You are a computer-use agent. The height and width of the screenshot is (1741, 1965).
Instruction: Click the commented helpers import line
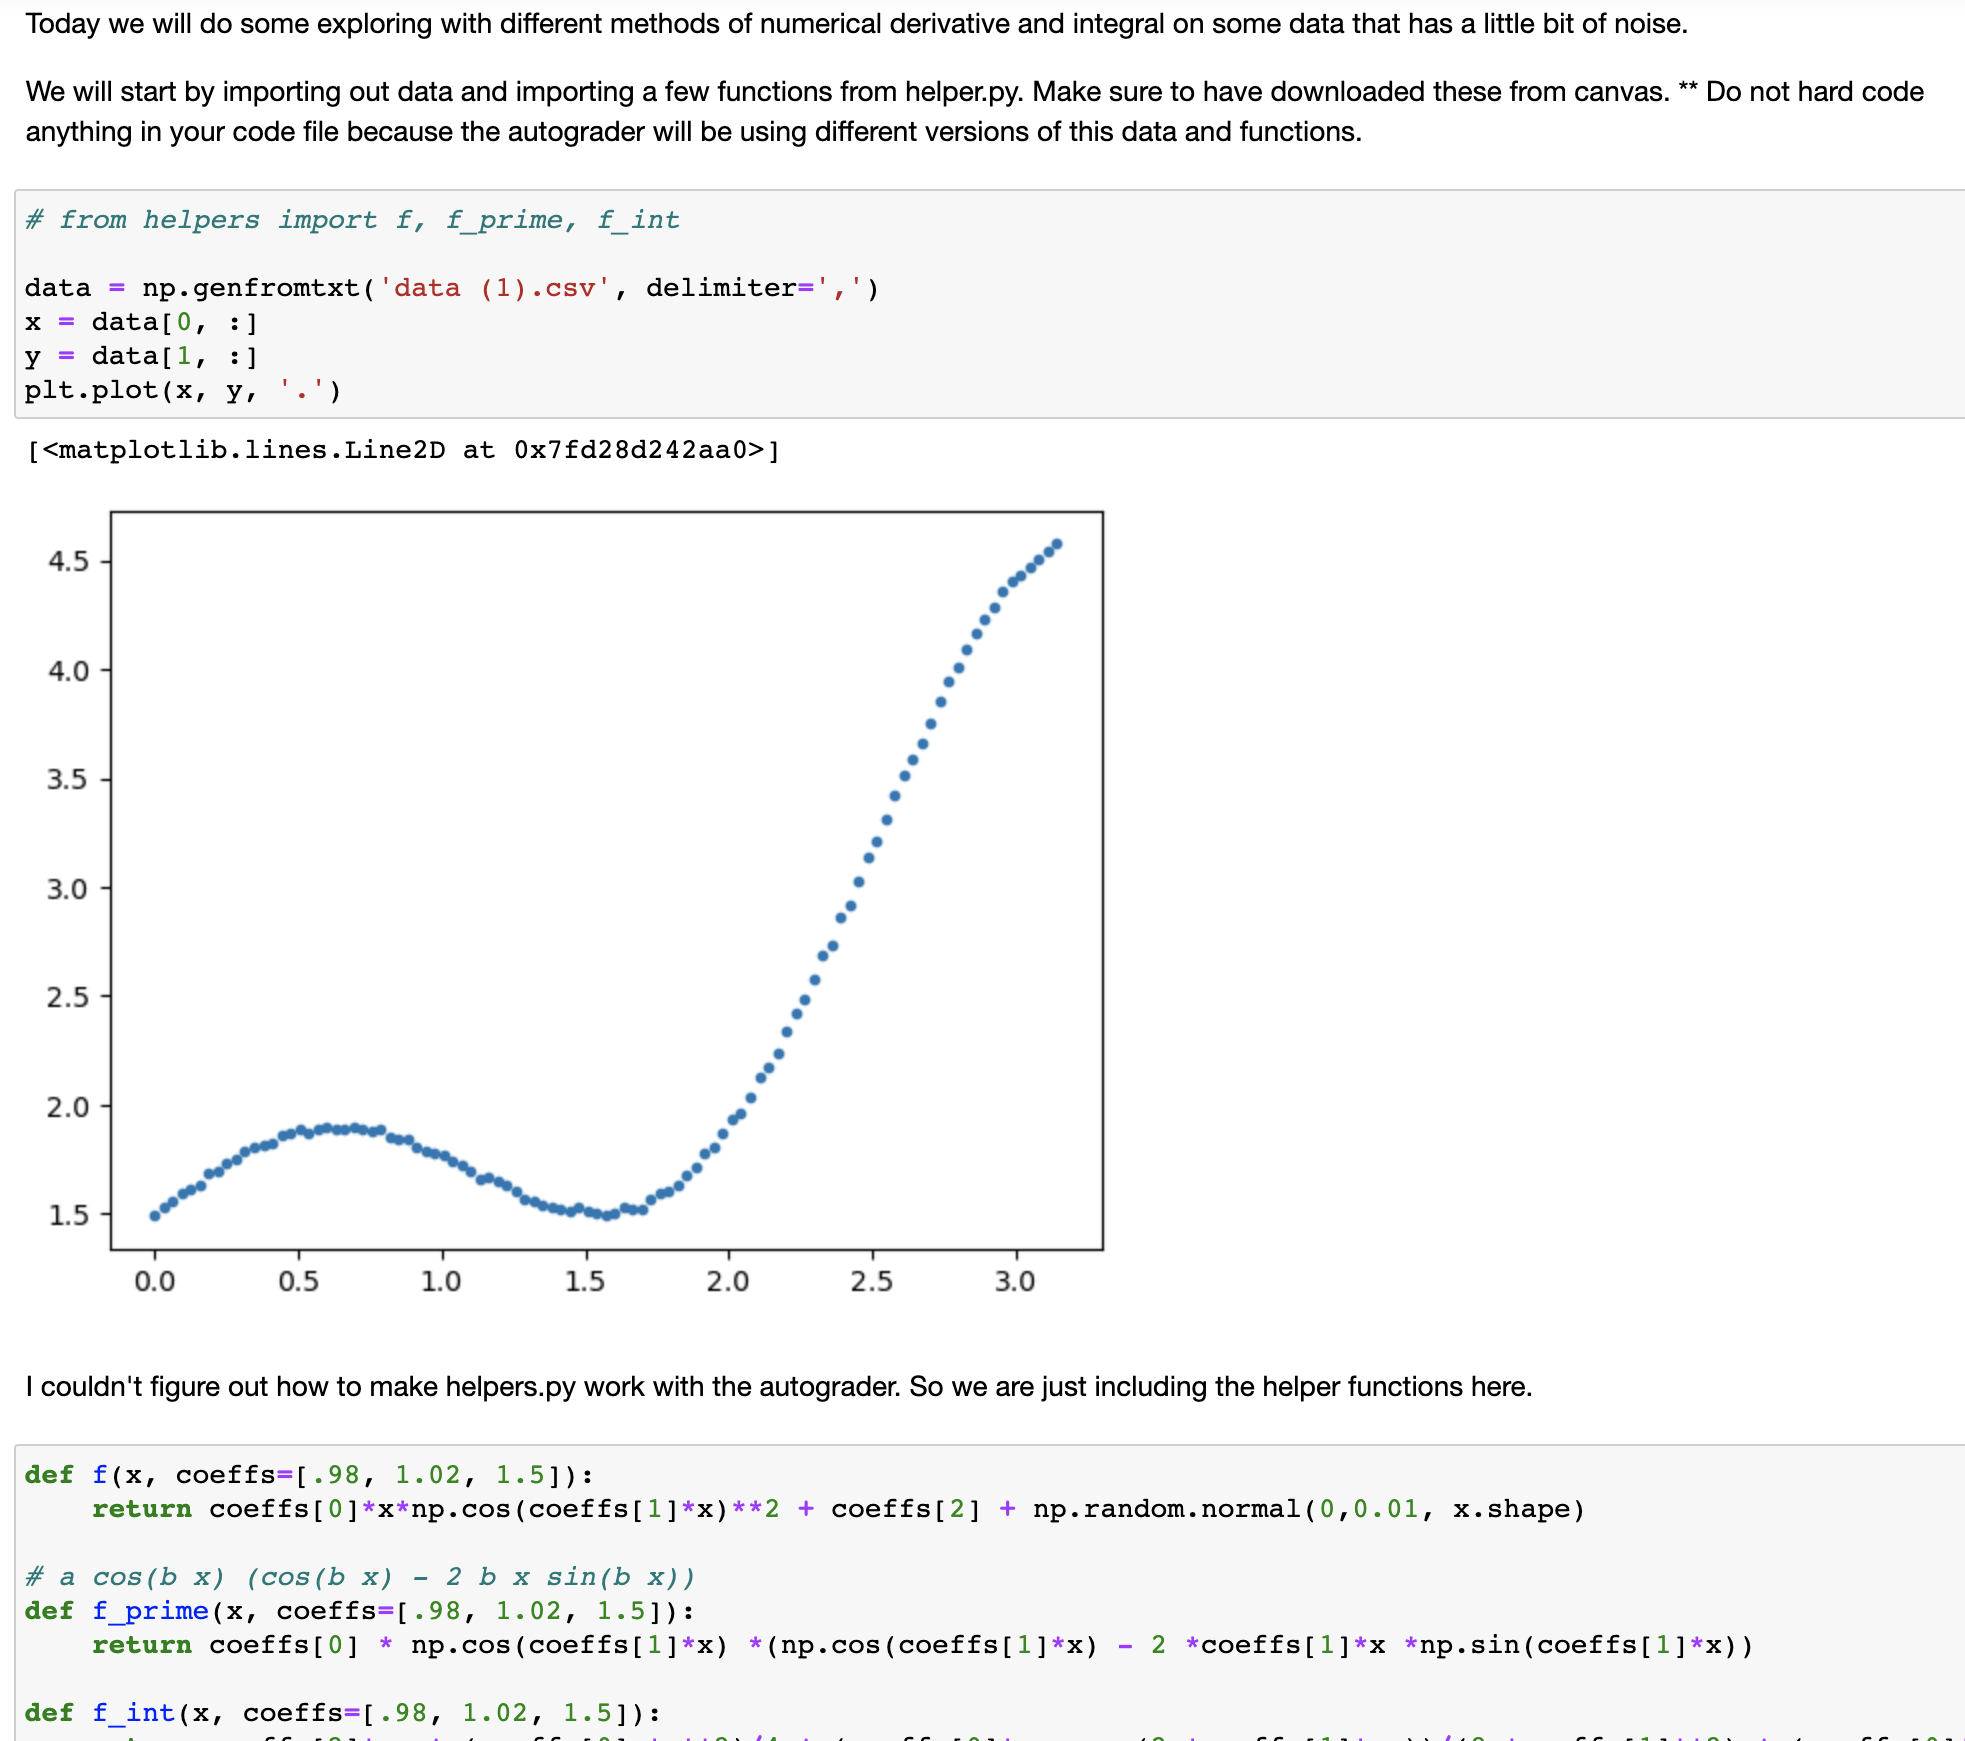click(x=352, y=220)
